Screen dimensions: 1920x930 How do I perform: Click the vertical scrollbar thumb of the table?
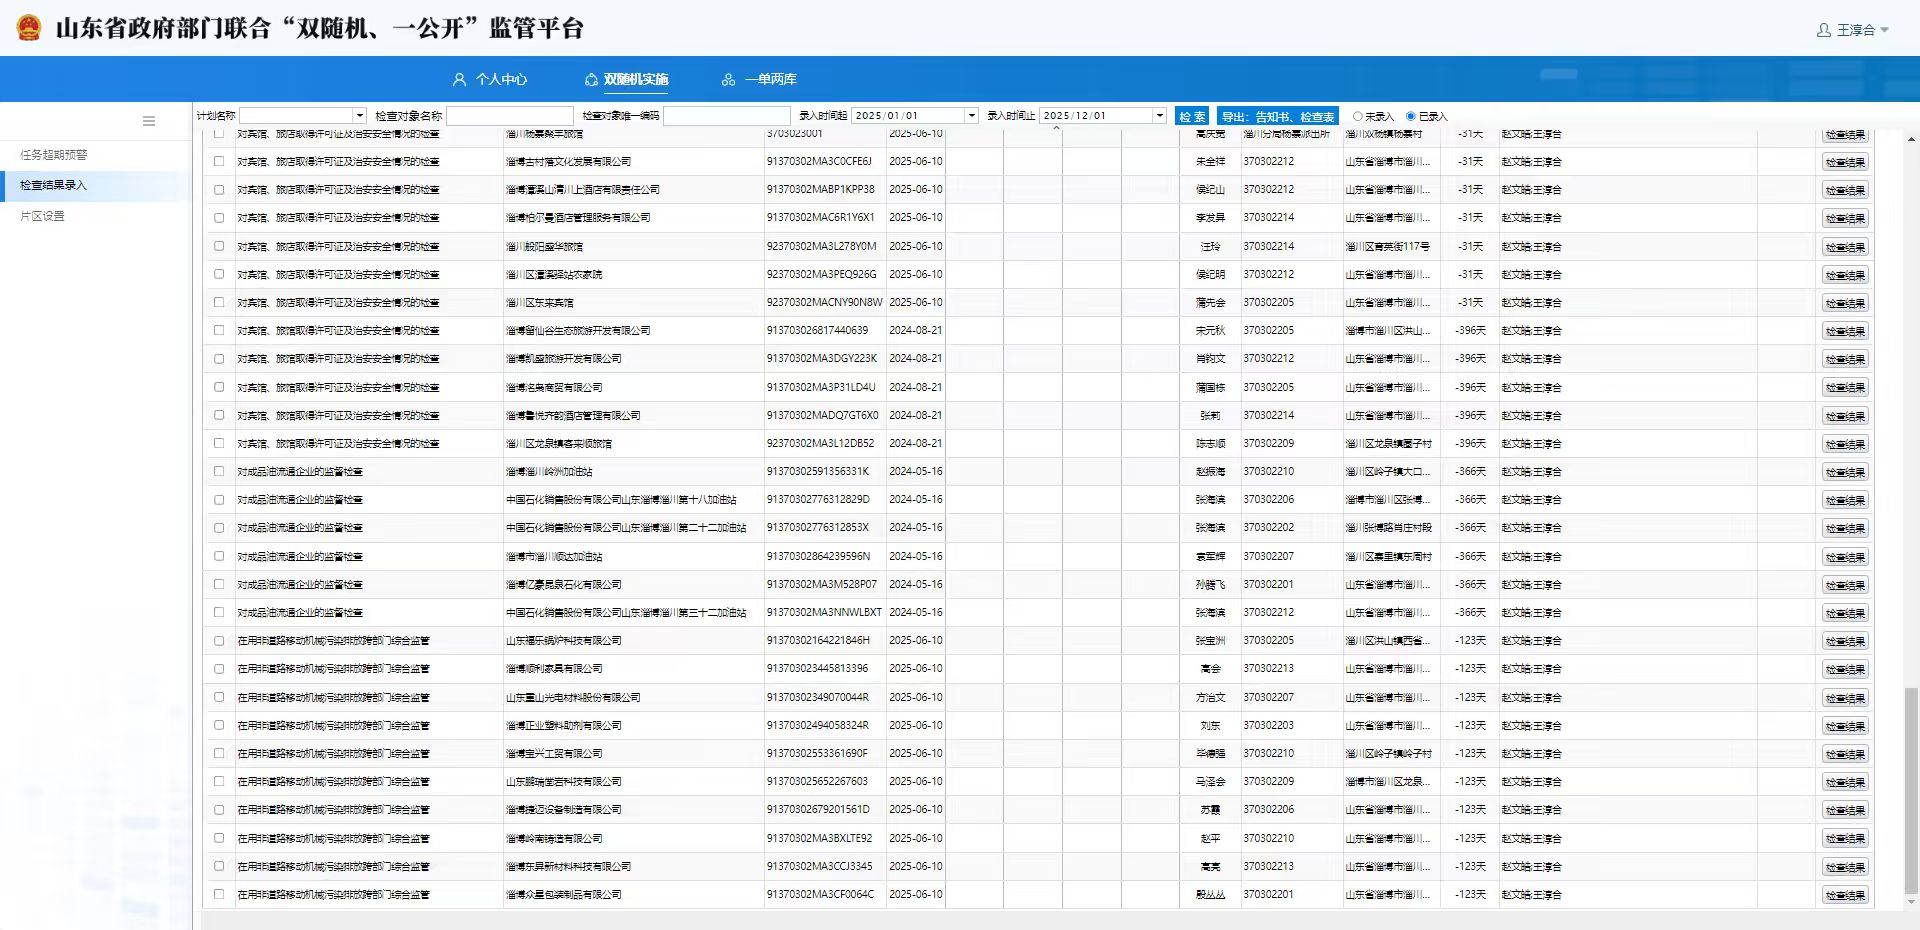point(1911,790)
